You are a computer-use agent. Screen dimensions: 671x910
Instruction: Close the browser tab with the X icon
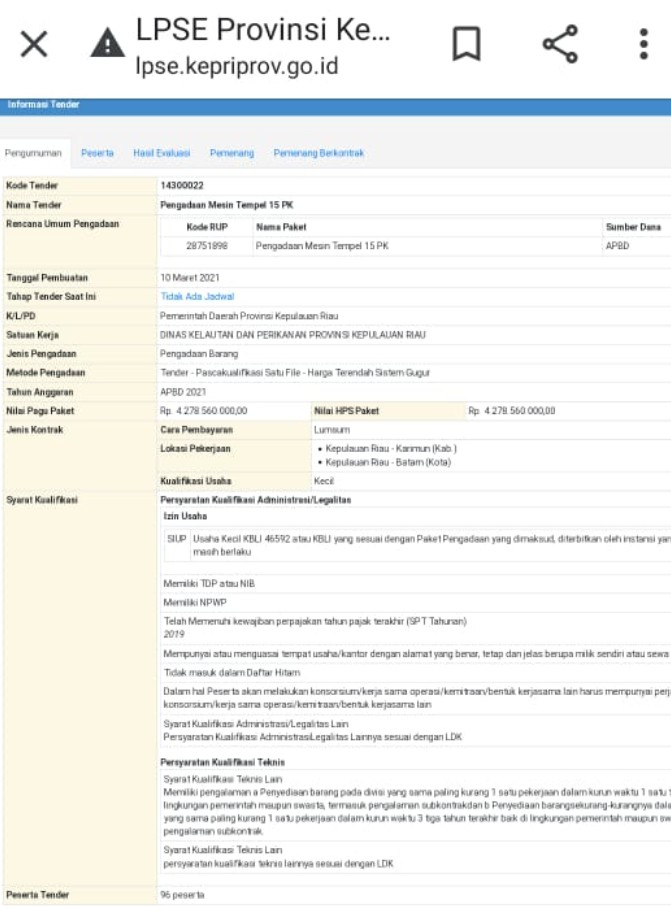point(34,44)
